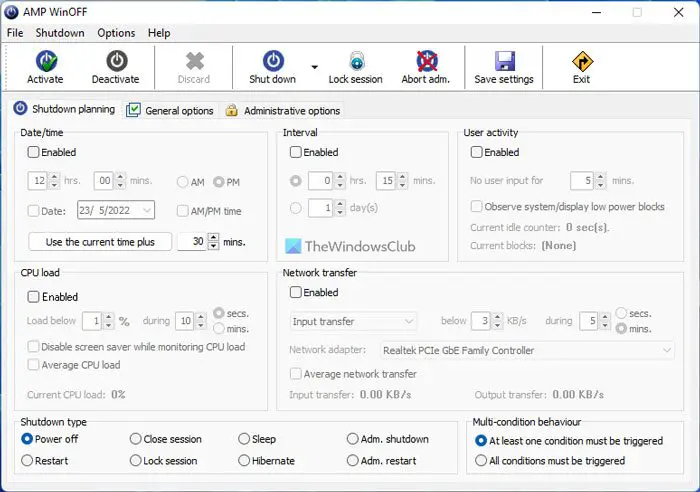Click the CPU during 10 value field
Image resolution: width=700 pixels, height=492 pixels.
[x=185, y=321]
